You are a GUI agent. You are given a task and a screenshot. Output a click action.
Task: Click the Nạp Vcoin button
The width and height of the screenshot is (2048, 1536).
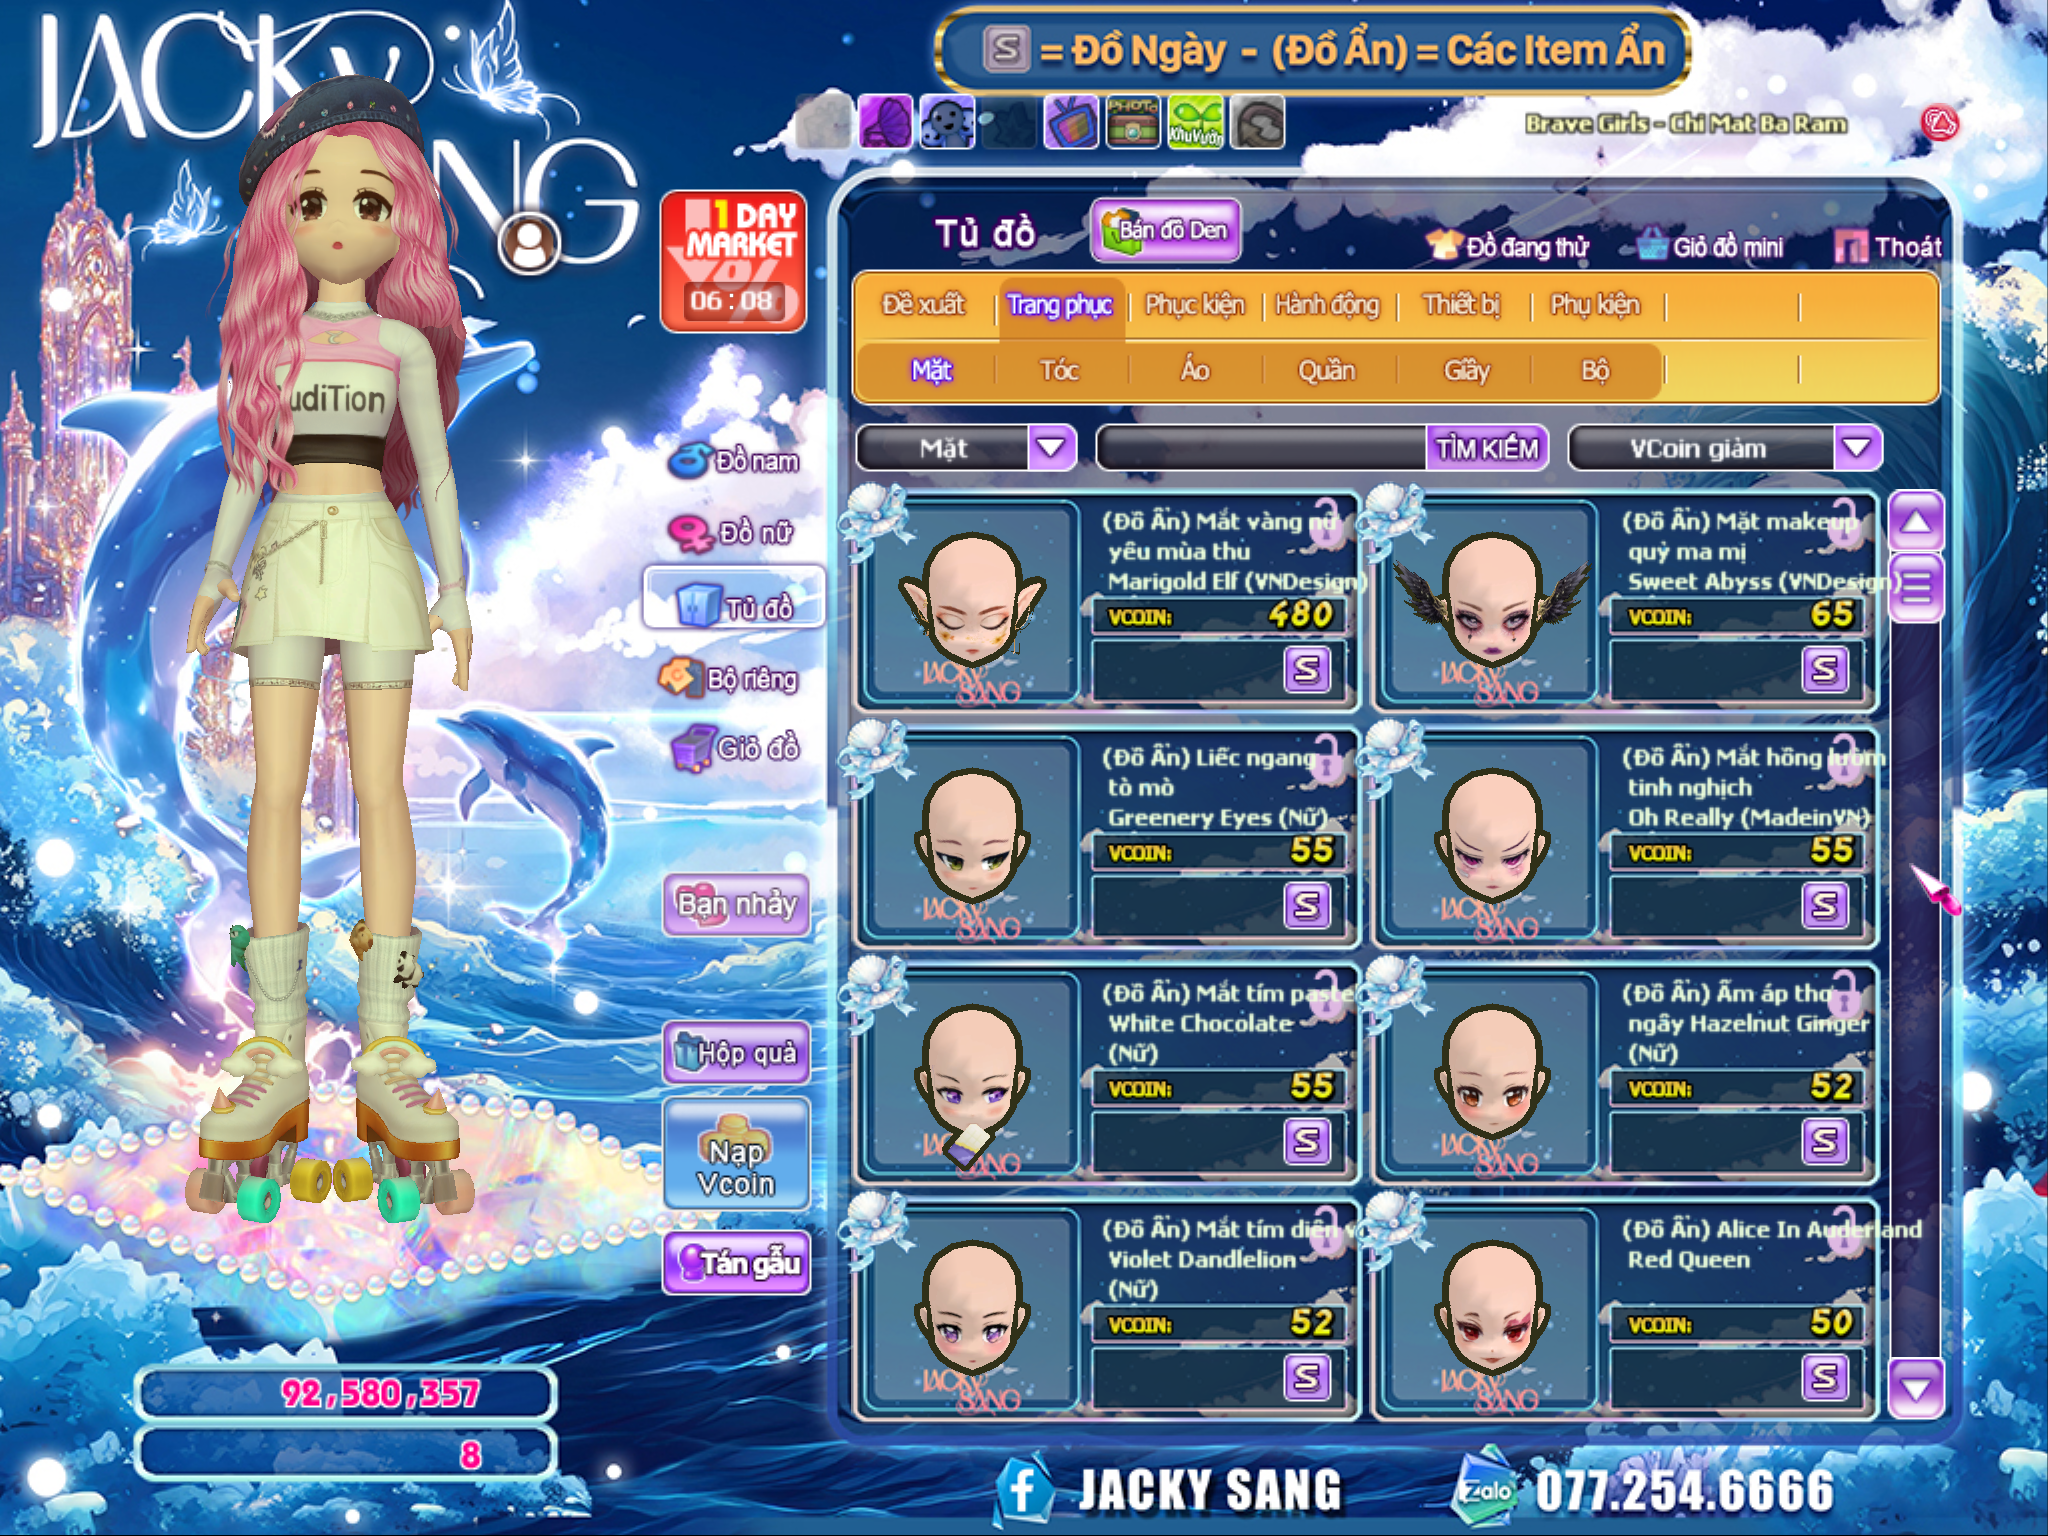(x=736, y=1155)
